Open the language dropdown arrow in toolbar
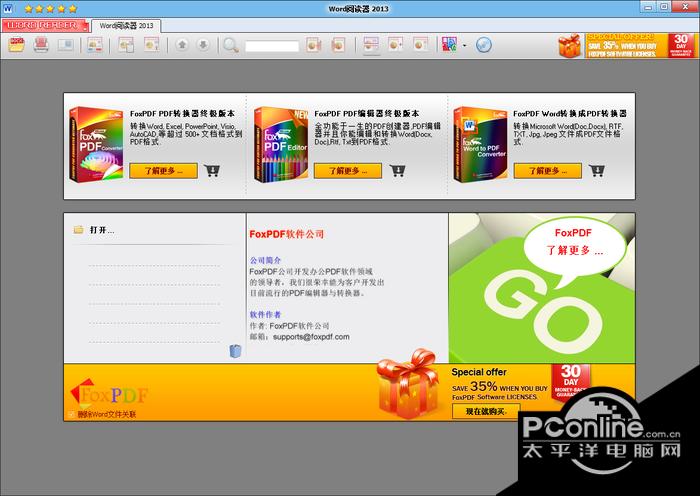 (464, 46)
